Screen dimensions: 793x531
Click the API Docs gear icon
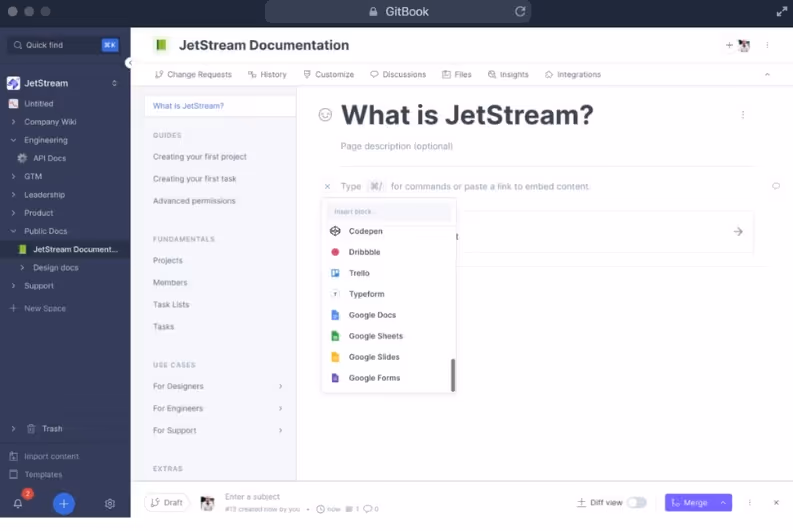(22, 158)
